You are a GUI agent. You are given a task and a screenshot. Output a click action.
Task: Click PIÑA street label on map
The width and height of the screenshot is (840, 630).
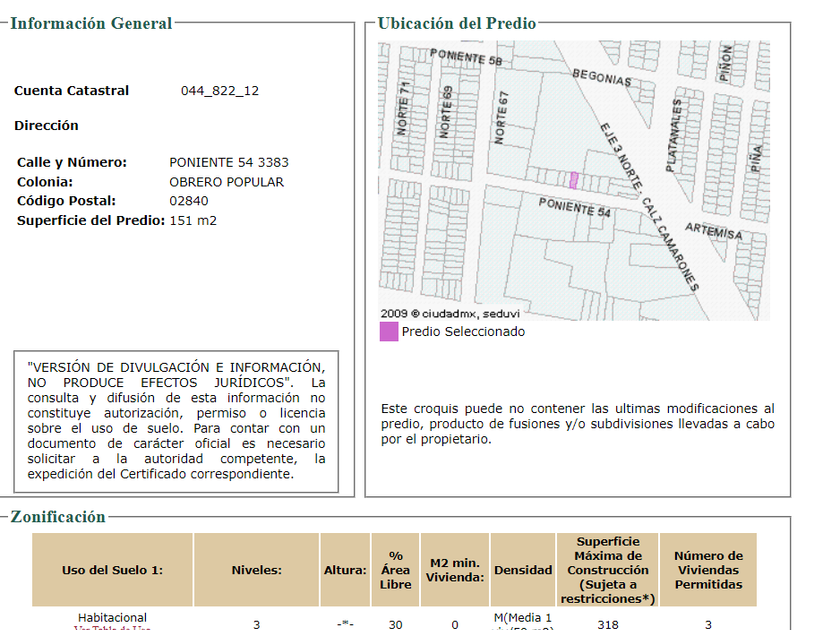[x=755, y=159]
